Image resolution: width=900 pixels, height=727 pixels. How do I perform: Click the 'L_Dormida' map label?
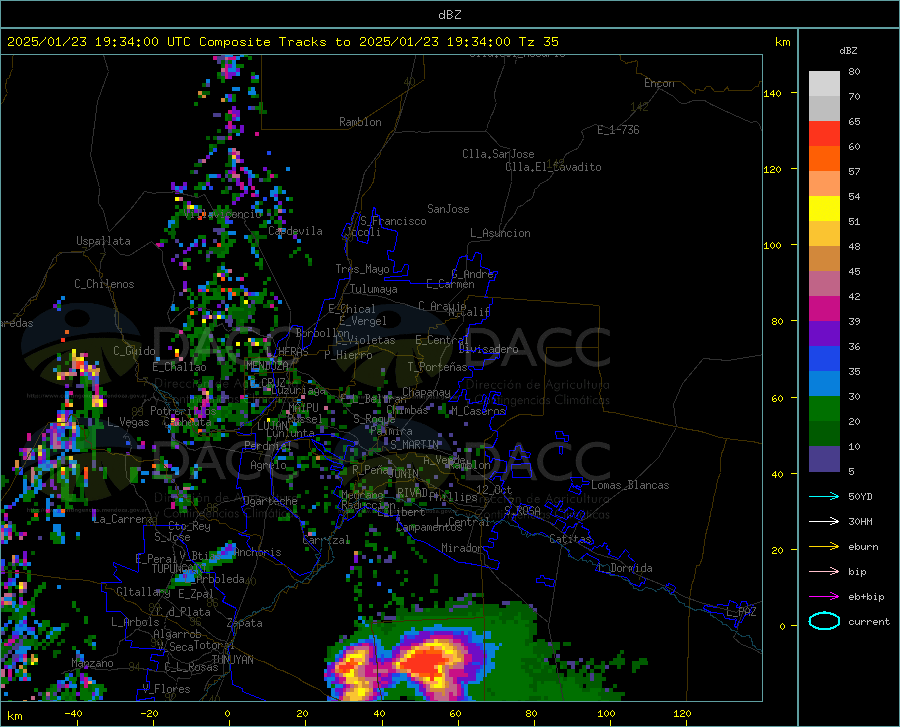pyautogui.click(x=624, y=568)
